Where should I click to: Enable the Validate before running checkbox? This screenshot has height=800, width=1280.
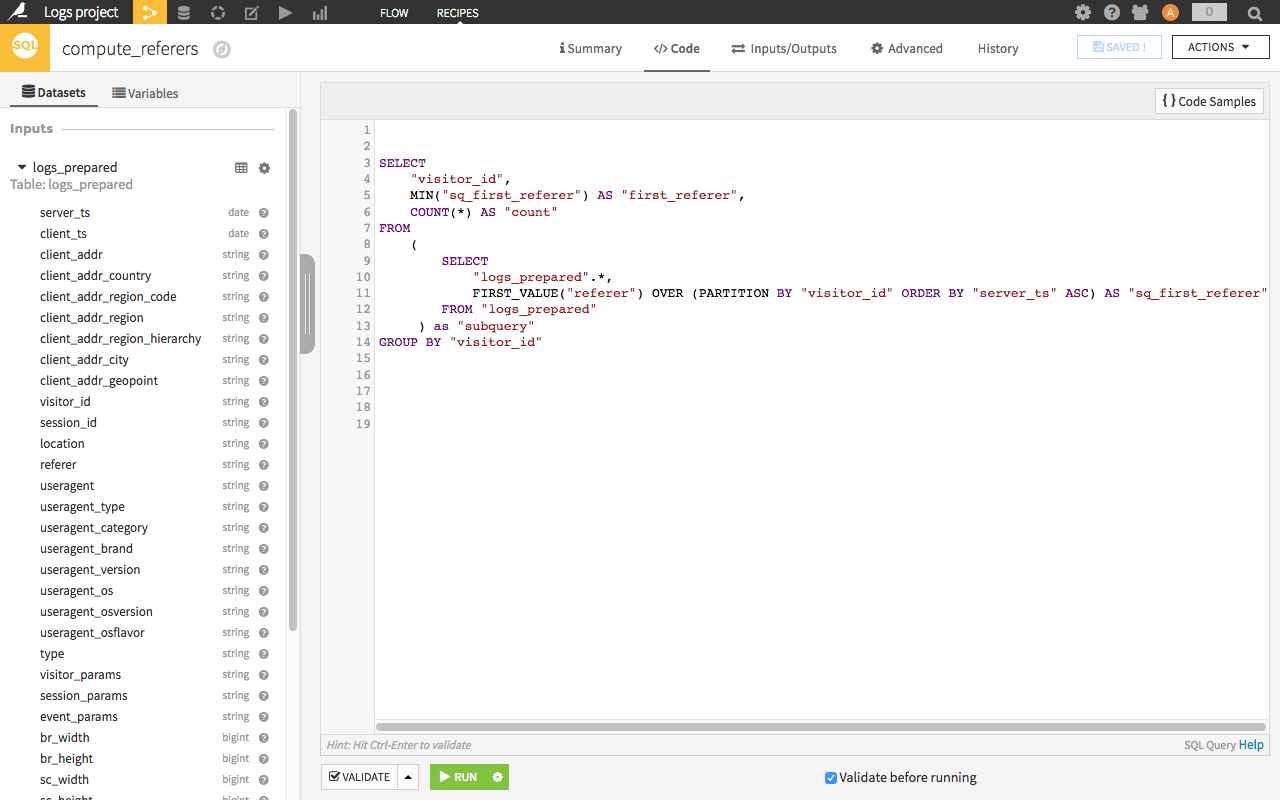pos(830,777)
